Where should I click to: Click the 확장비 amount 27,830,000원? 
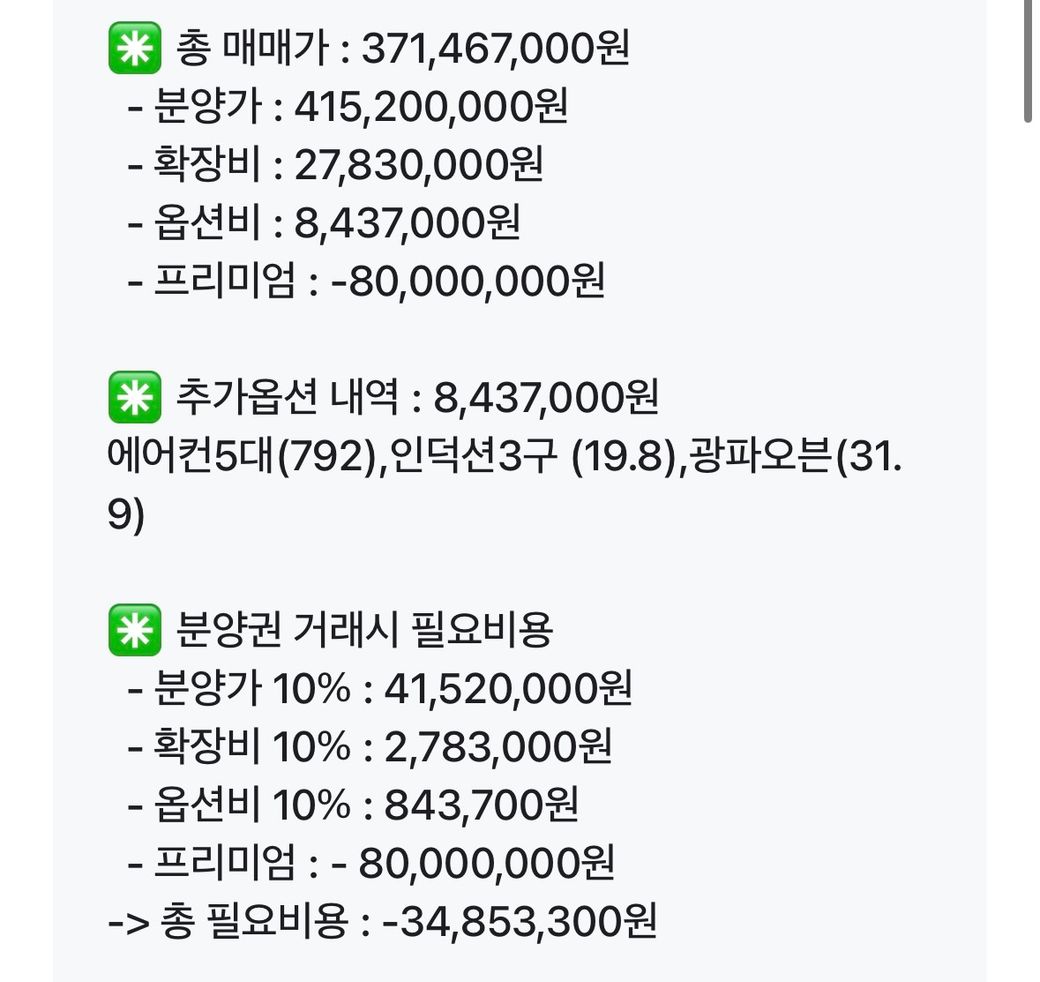(418, 165)
